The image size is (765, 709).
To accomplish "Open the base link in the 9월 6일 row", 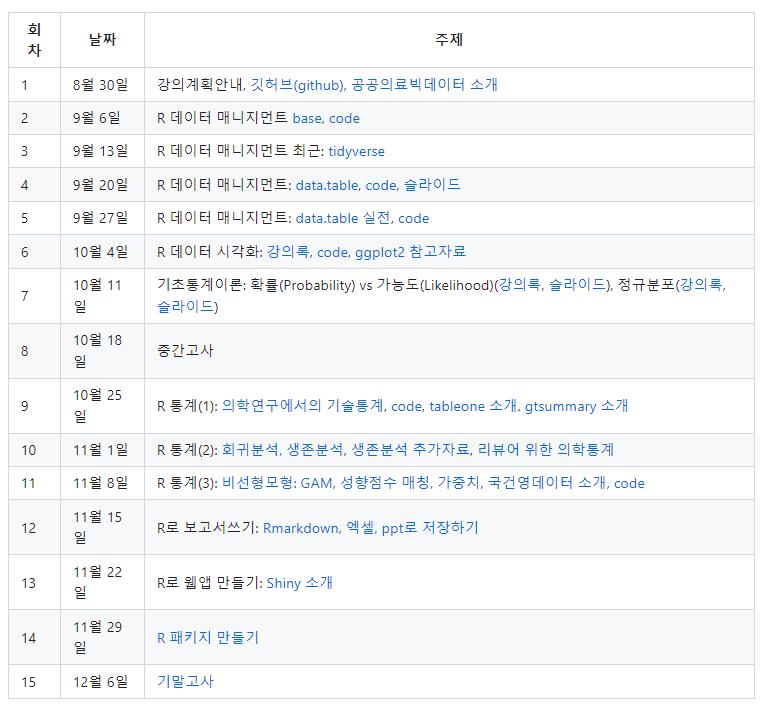I will tap(307, 118).
